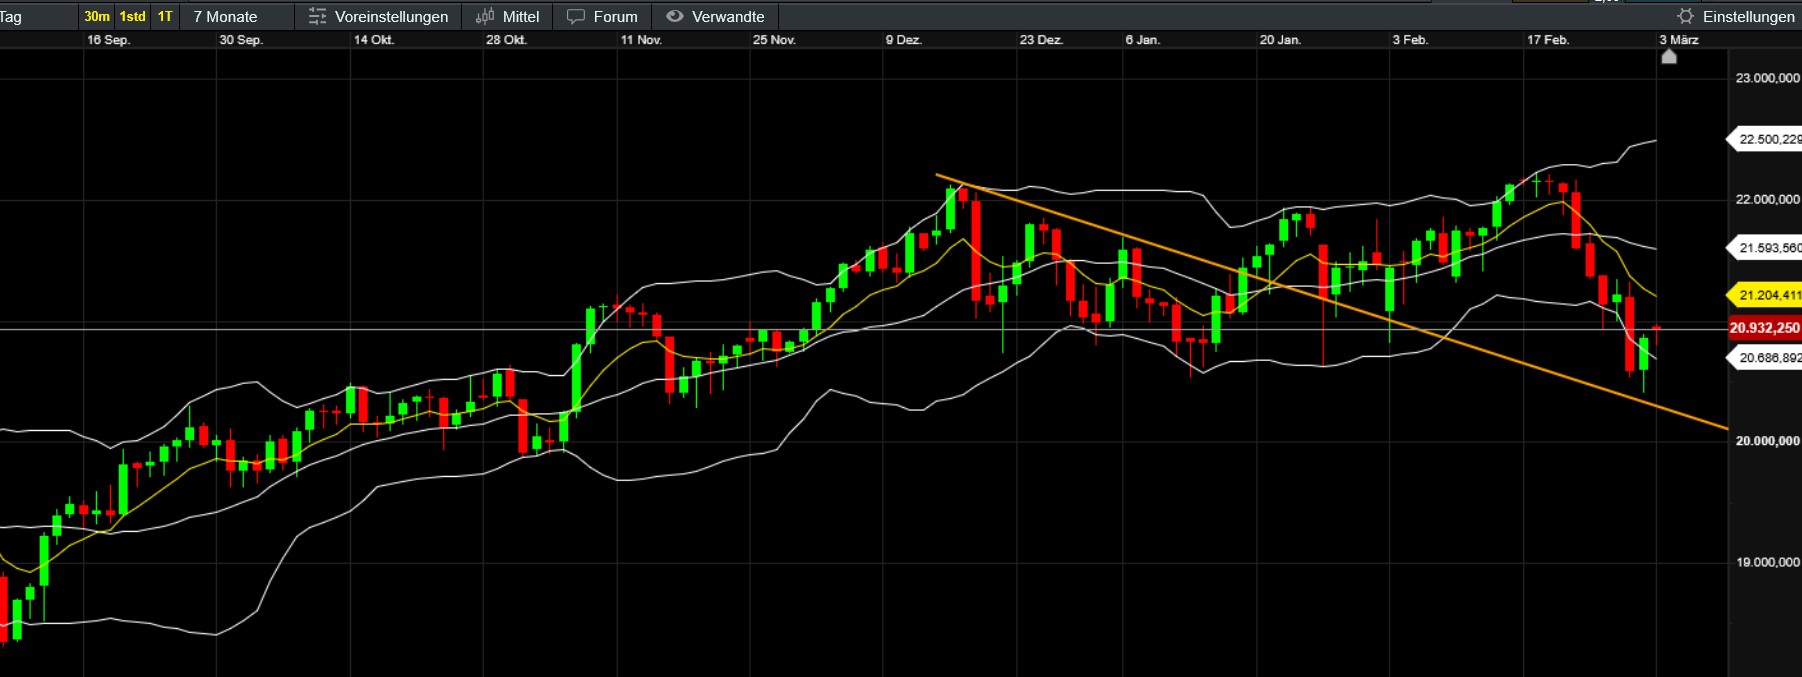Click the 20 Jan. date axis label
This screenshot has width=1802, height=677.
pos(1280,40)
